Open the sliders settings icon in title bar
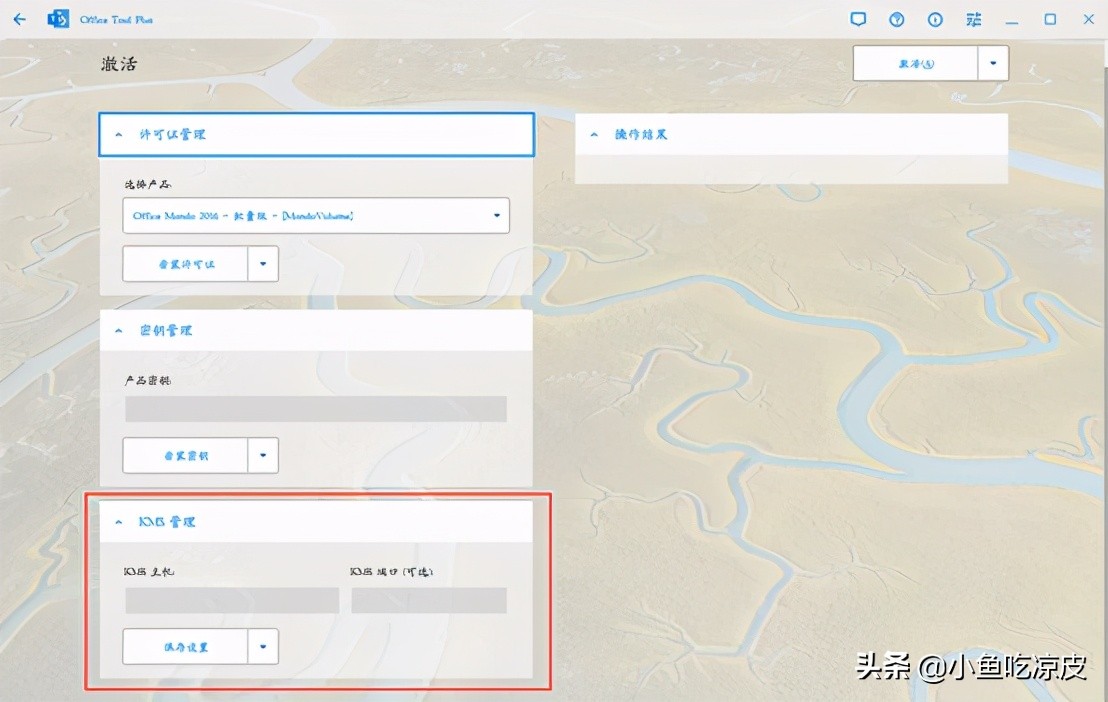 point(974,20)
